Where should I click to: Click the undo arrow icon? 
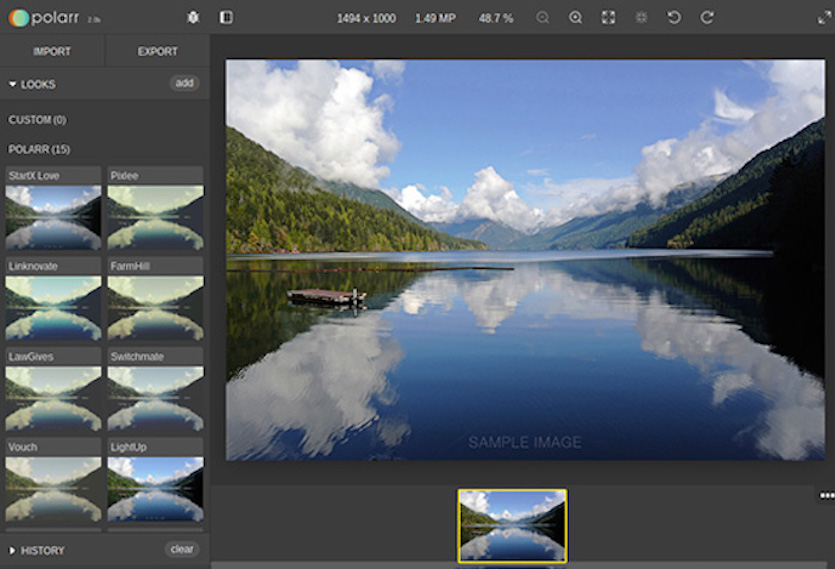(x=674, y=17)
